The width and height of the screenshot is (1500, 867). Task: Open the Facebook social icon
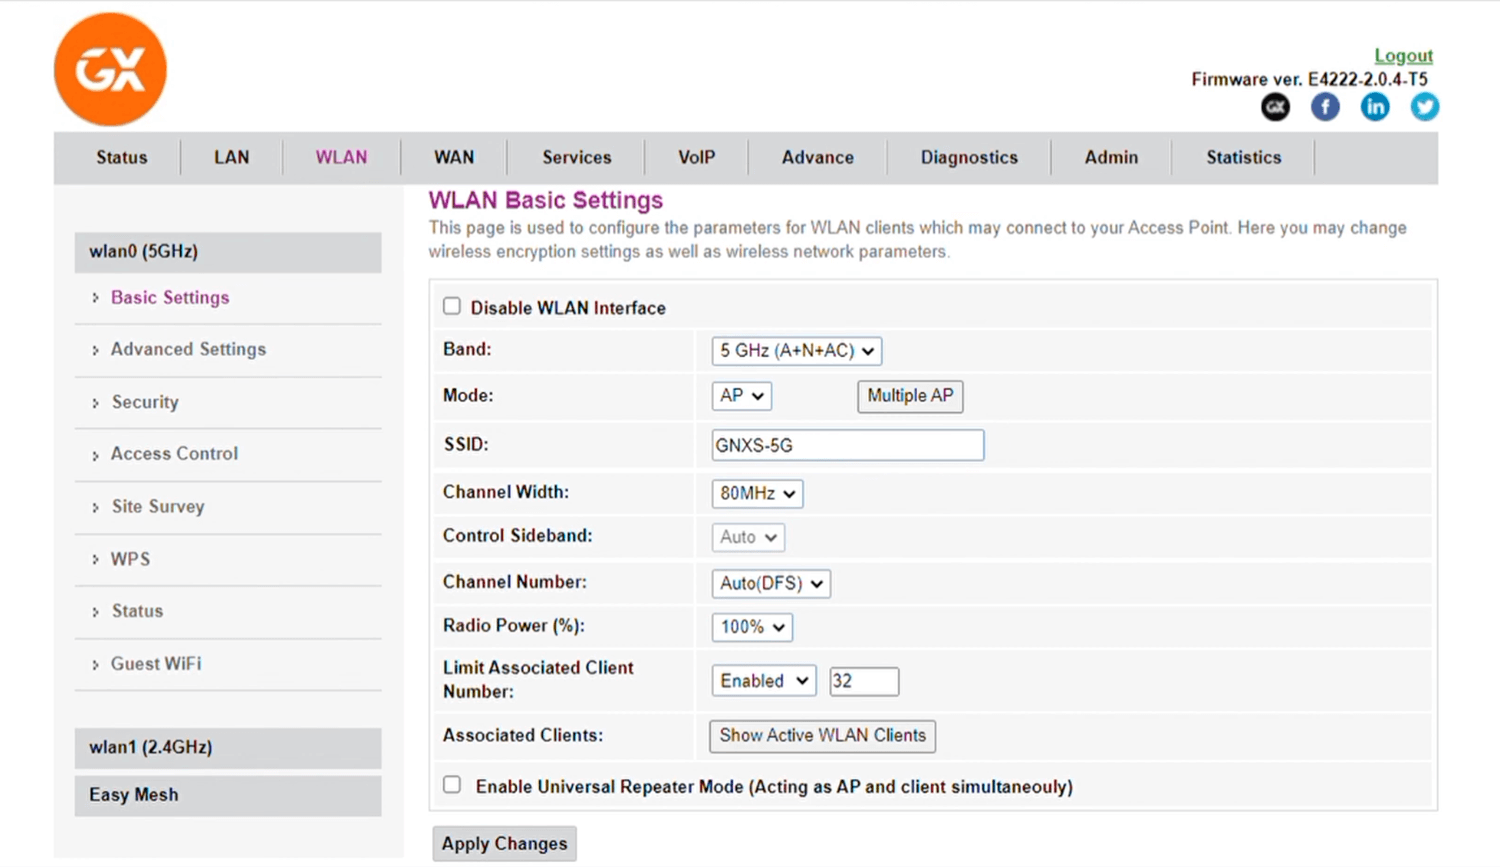pos(1325,107)
